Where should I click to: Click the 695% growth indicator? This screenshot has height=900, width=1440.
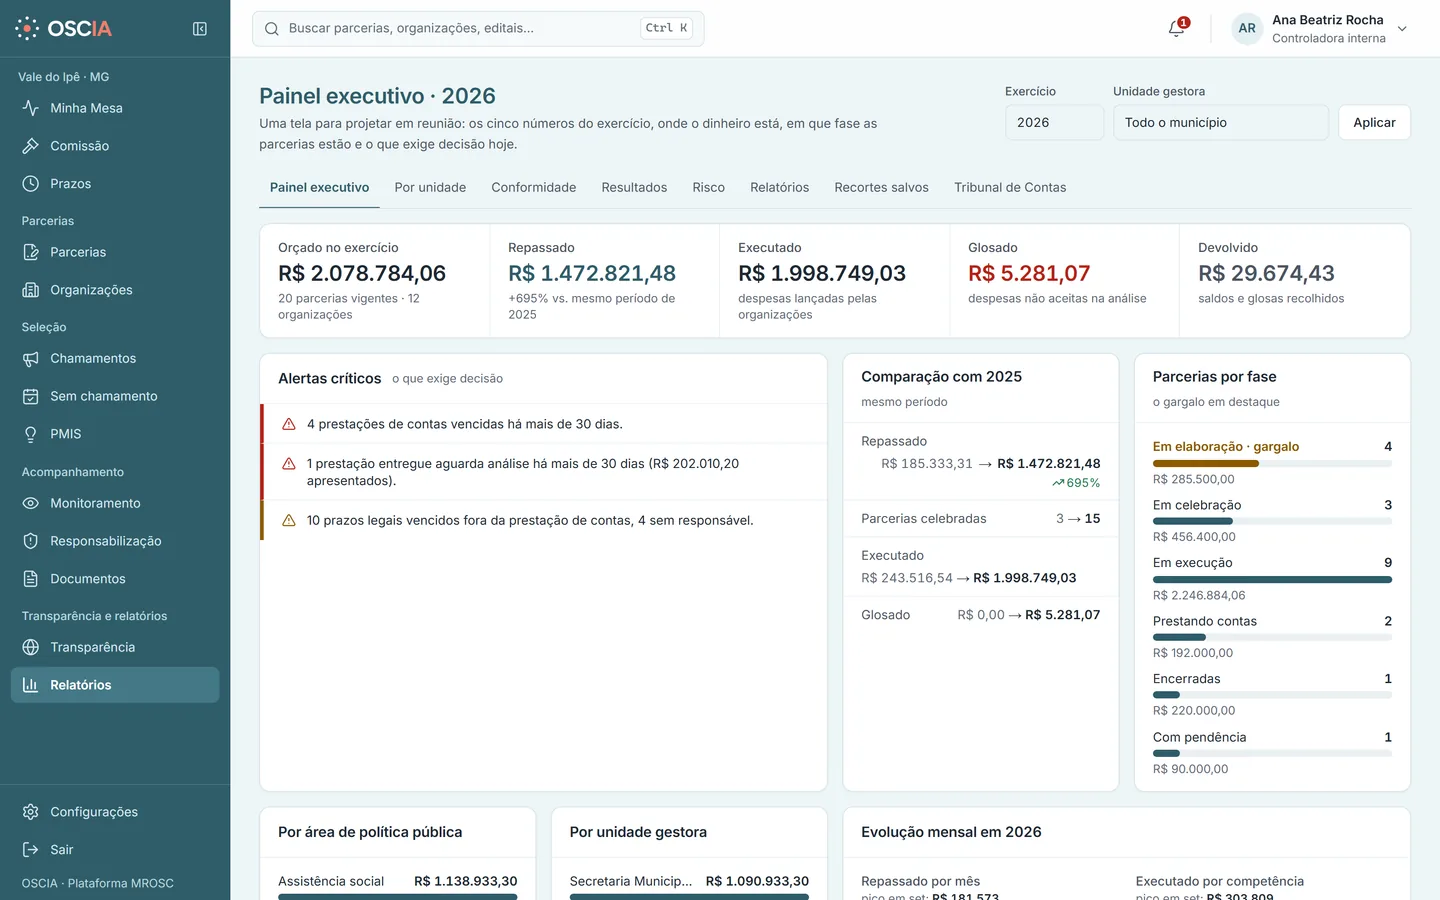(x=1076, y=483)
